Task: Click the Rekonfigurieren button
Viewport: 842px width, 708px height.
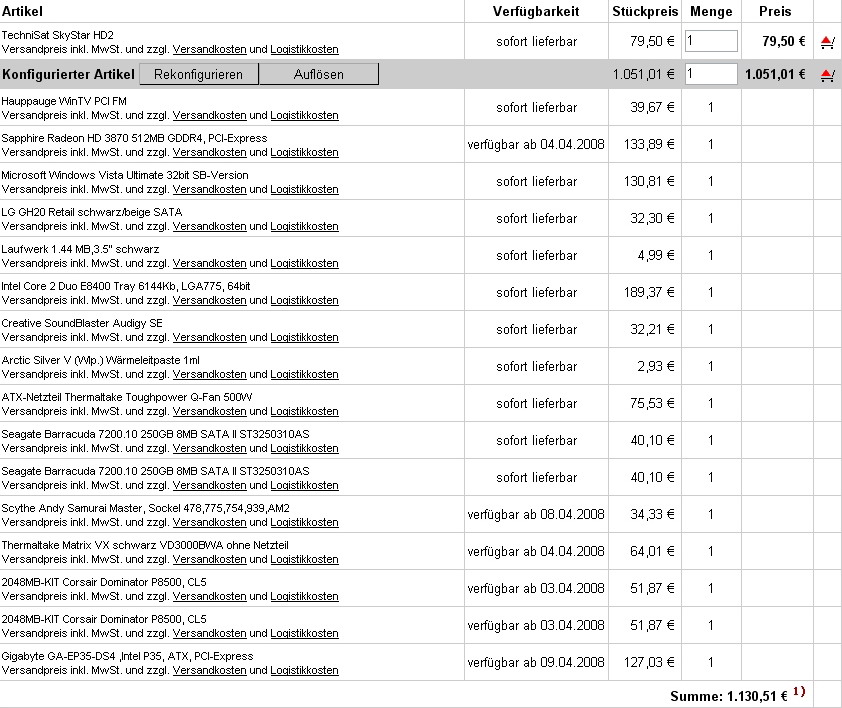Action: click(199, 74)
